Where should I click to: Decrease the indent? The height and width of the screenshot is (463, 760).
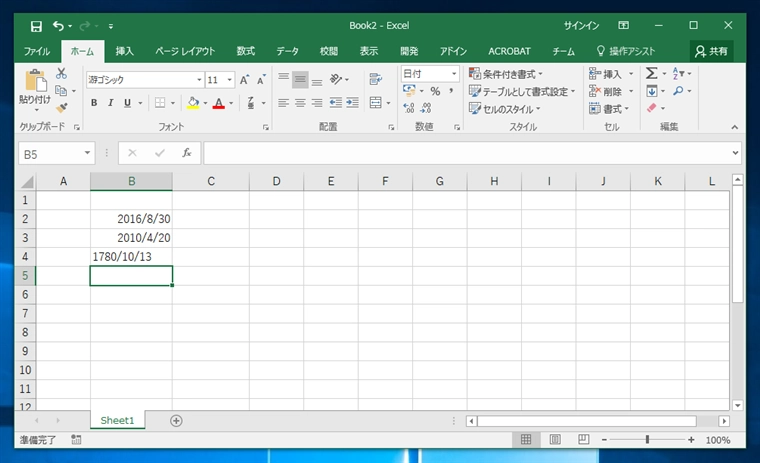tap(335, 103)
